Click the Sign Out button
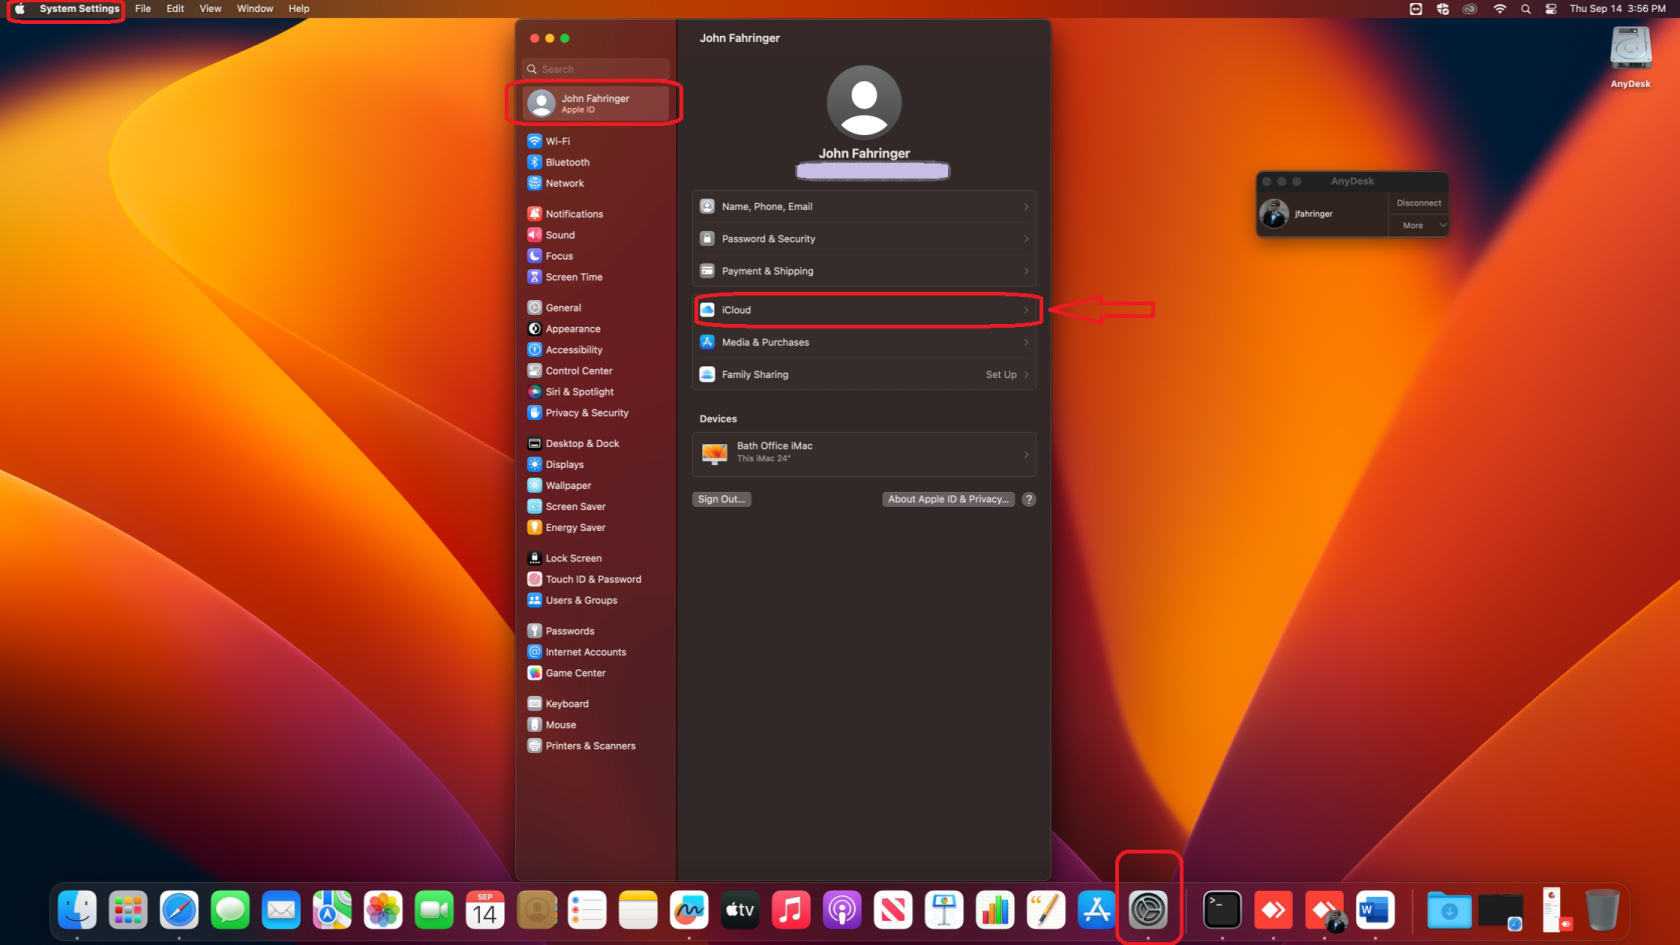 click(722, 499)
